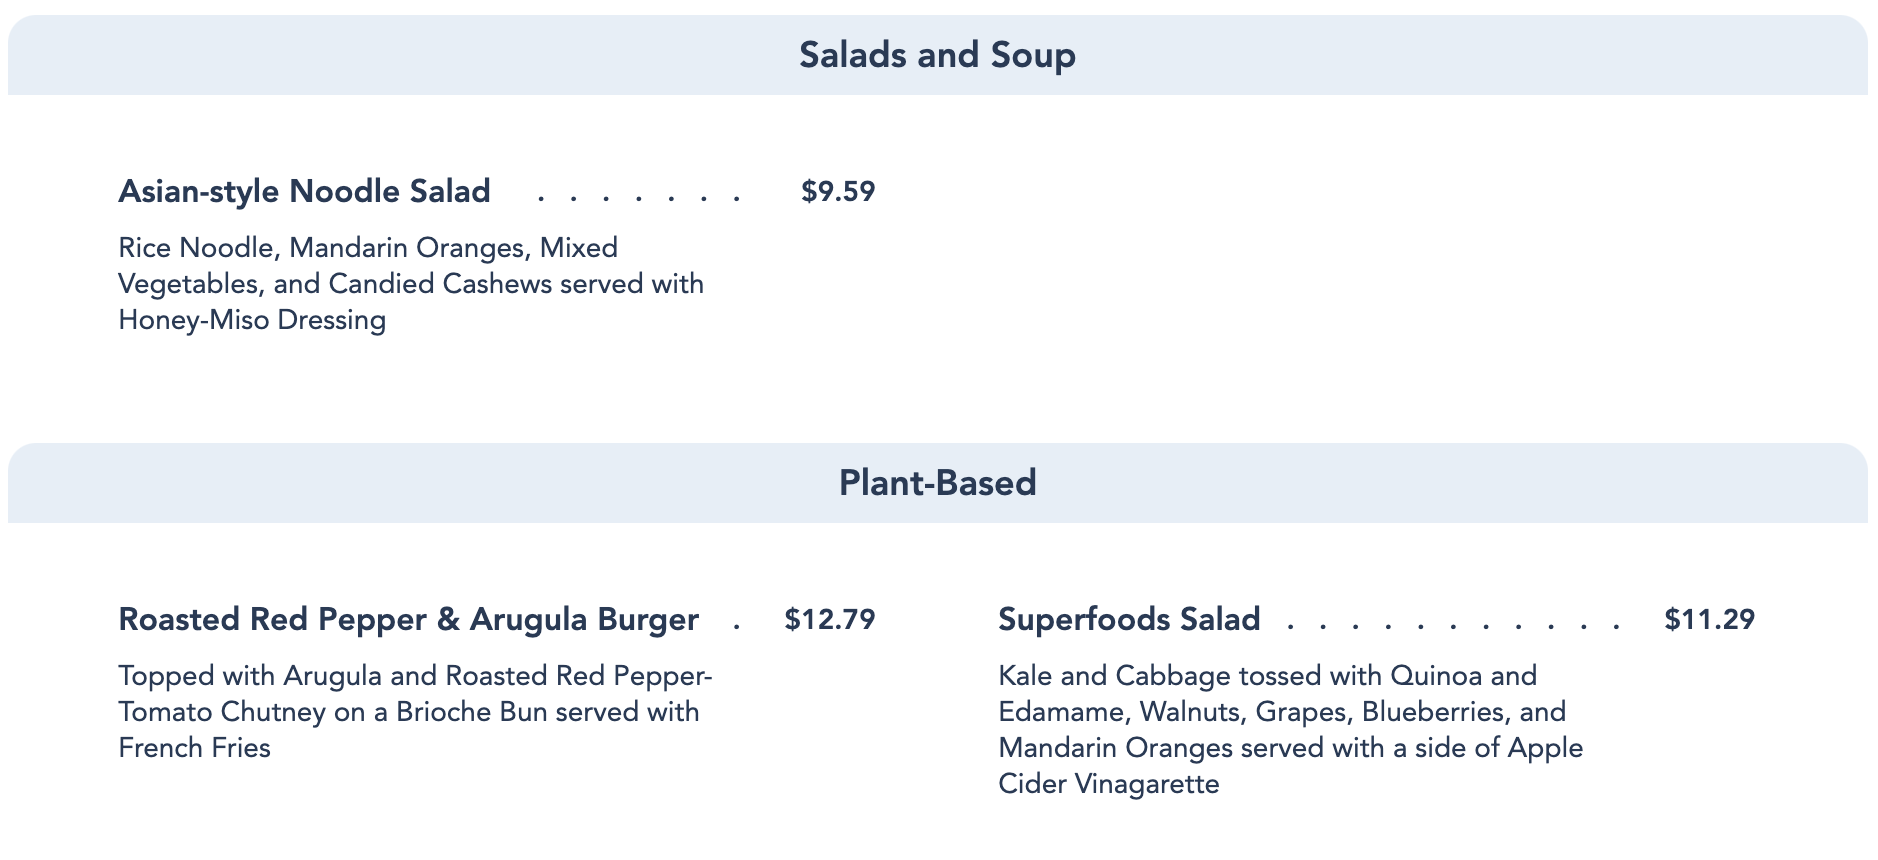Collapse the Plant-Based section header
The image size is (1878, 860).
pyautogui.click(x=937, y=483)
